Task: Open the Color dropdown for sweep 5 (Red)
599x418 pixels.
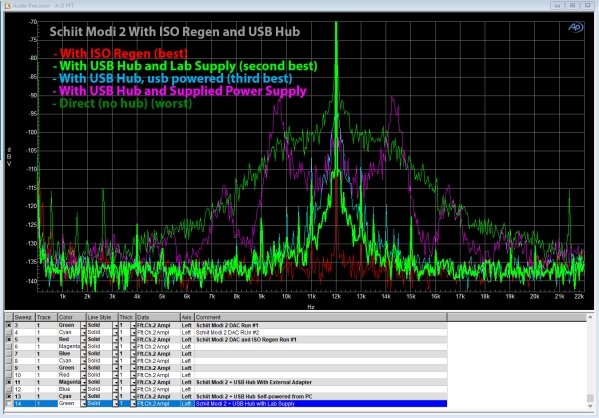Action: (x=83, y=339)
